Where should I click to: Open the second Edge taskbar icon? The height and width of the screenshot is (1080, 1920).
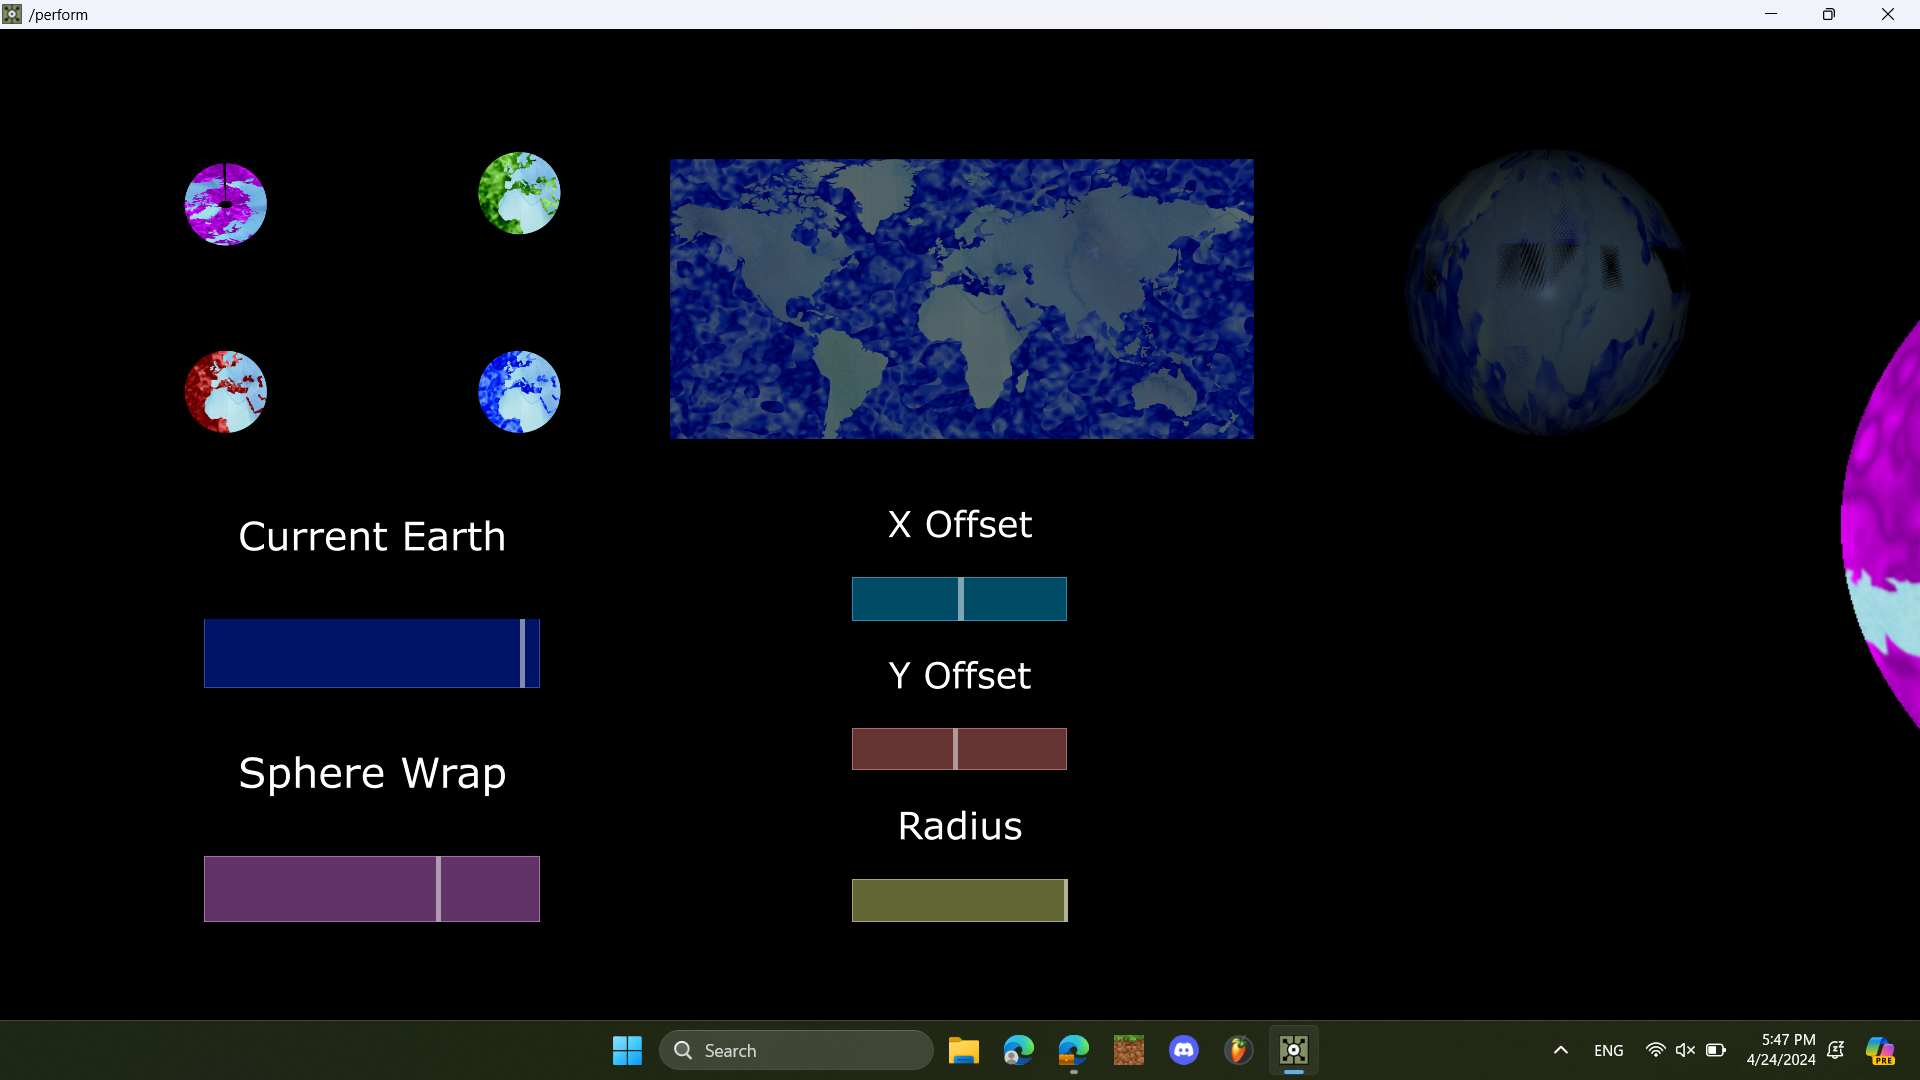(x=1073, y=1051)
